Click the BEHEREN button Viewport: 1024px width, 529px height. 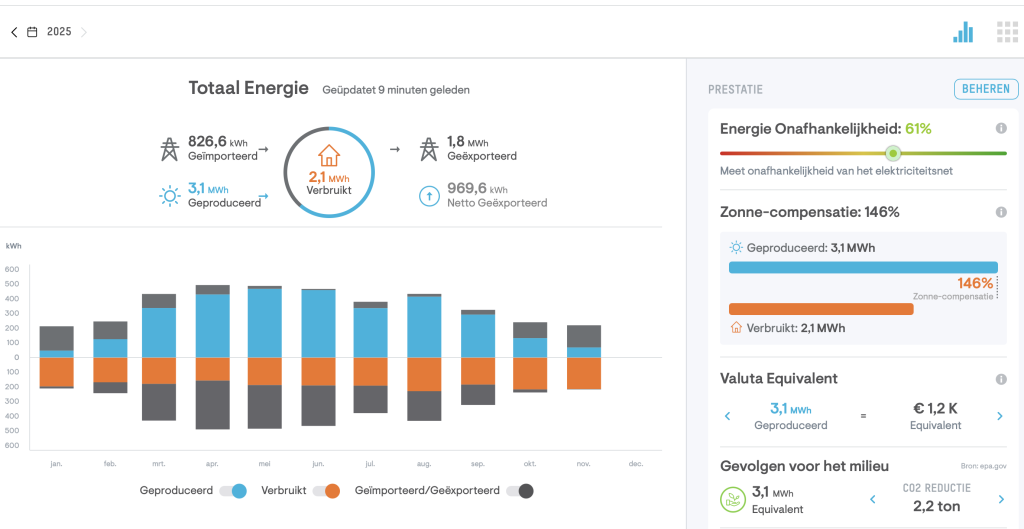[x=985, y=89]
